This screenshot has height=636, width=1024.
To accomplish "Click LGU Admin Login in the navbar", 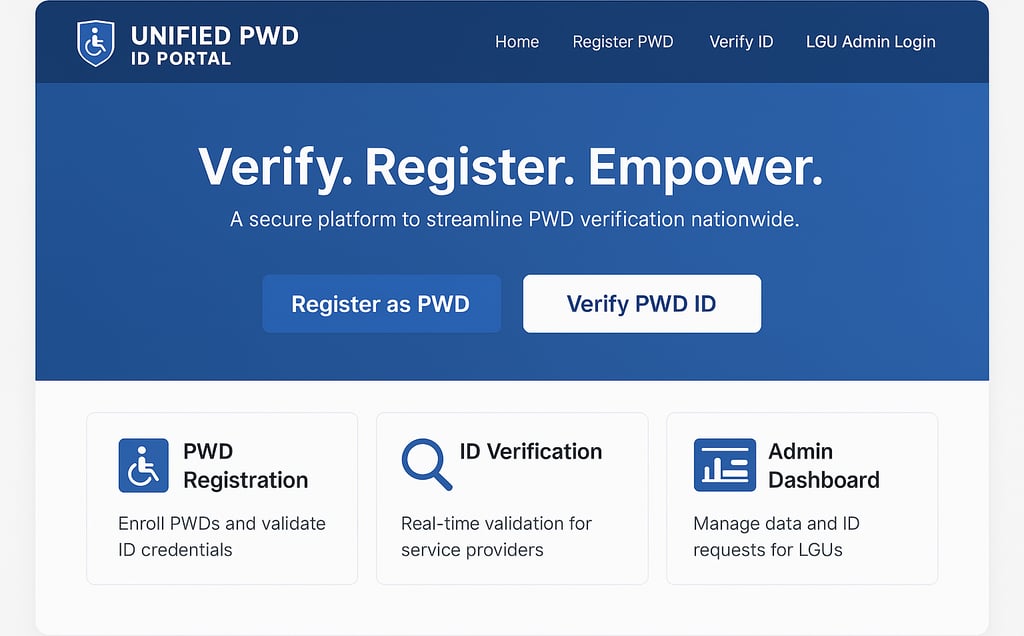I will (x=870, y=42).
